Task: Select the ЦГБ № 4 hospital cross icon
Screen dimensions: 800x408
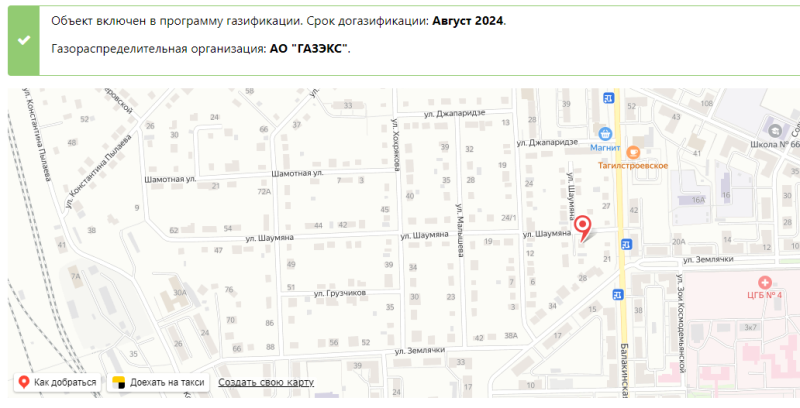Action: pos(765,283)
